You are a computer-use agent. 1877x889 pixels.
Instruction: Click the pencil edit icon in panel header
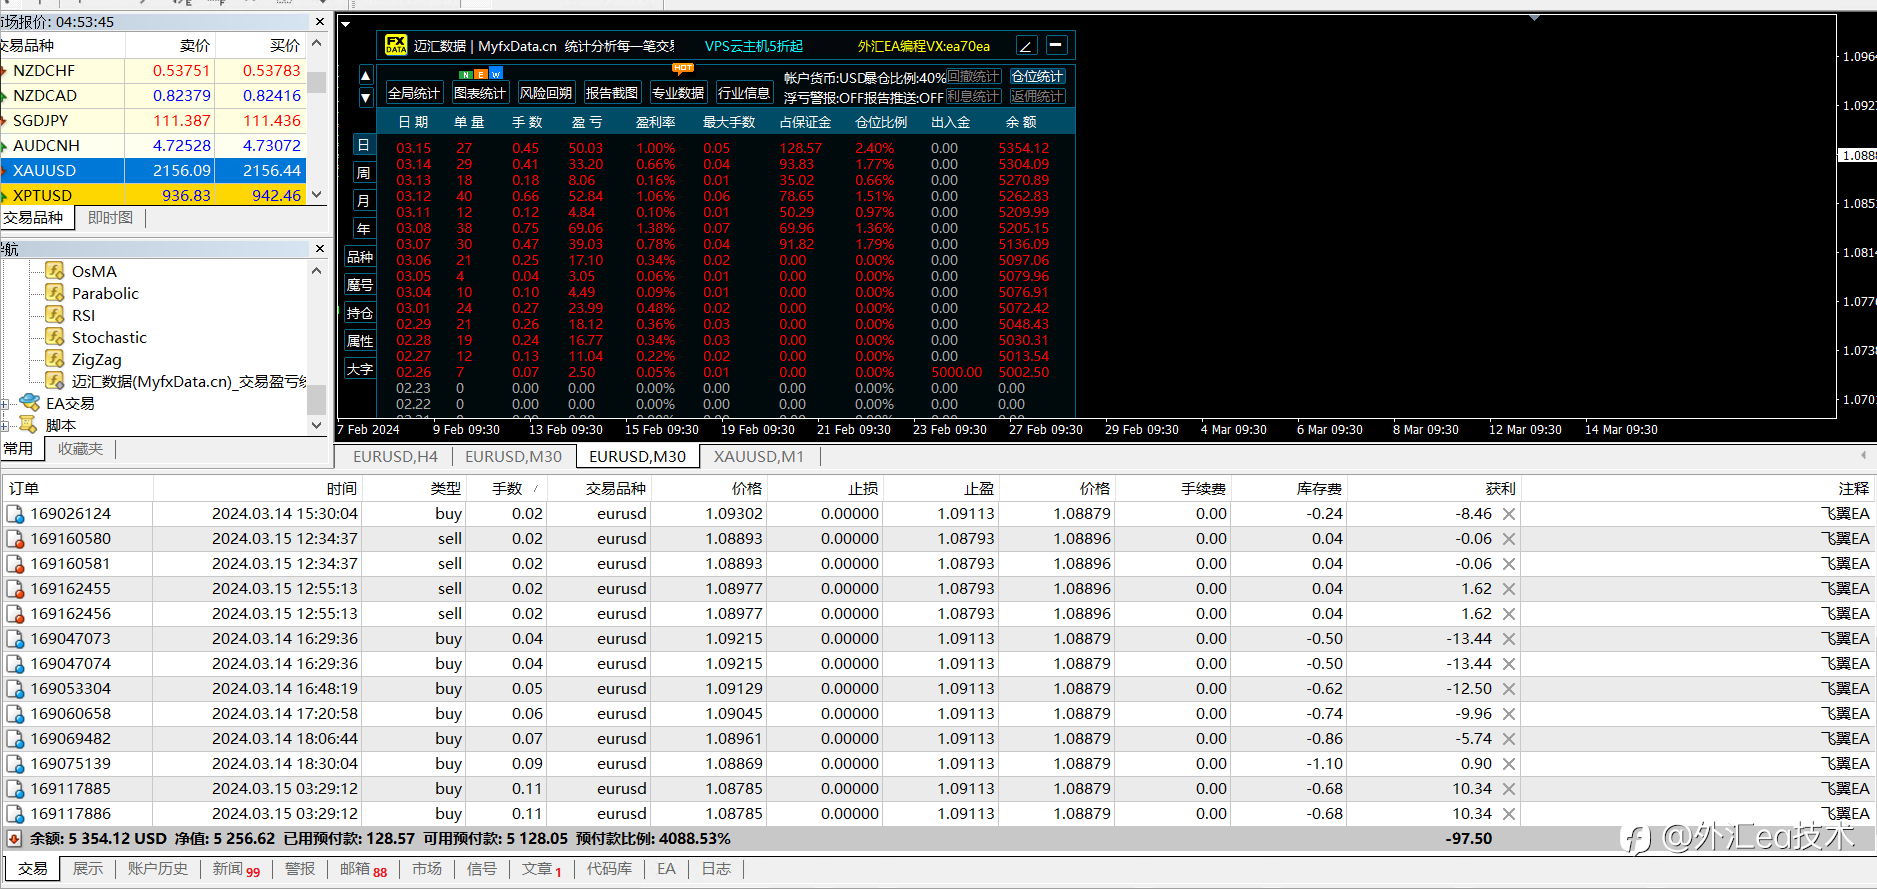coord(1026,46)
